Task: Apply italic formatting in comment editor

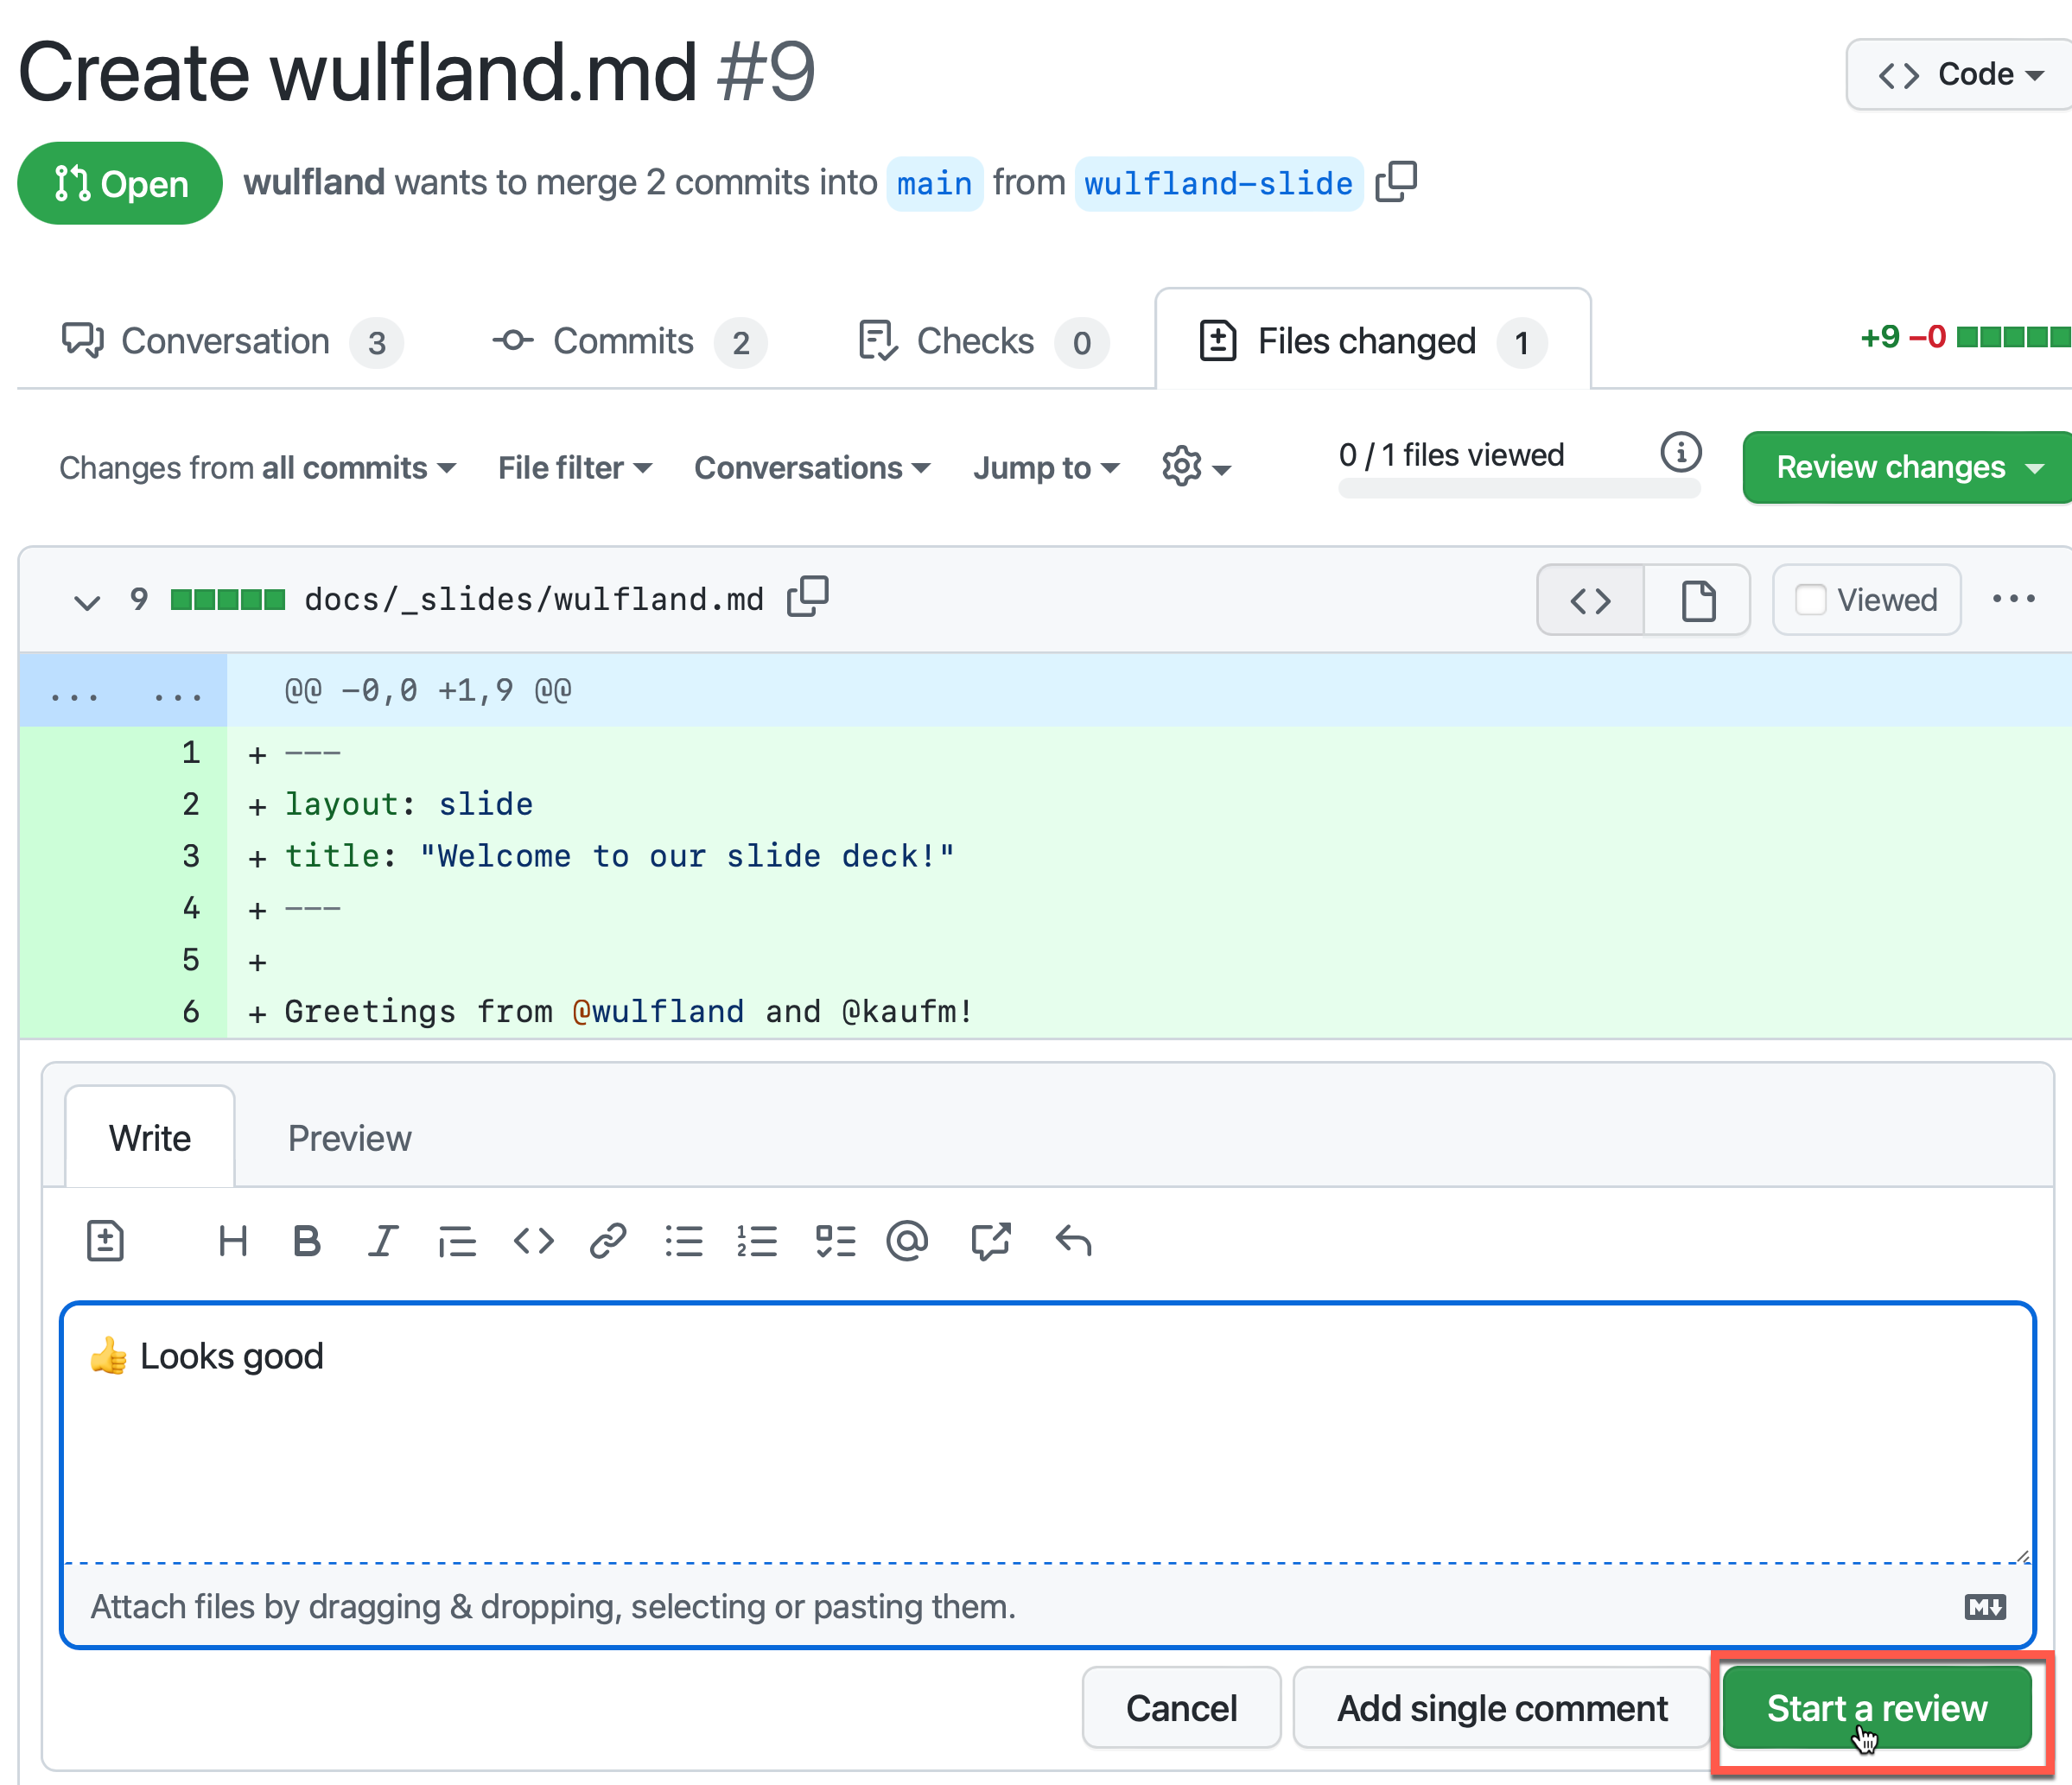Action: (382, 1241)
